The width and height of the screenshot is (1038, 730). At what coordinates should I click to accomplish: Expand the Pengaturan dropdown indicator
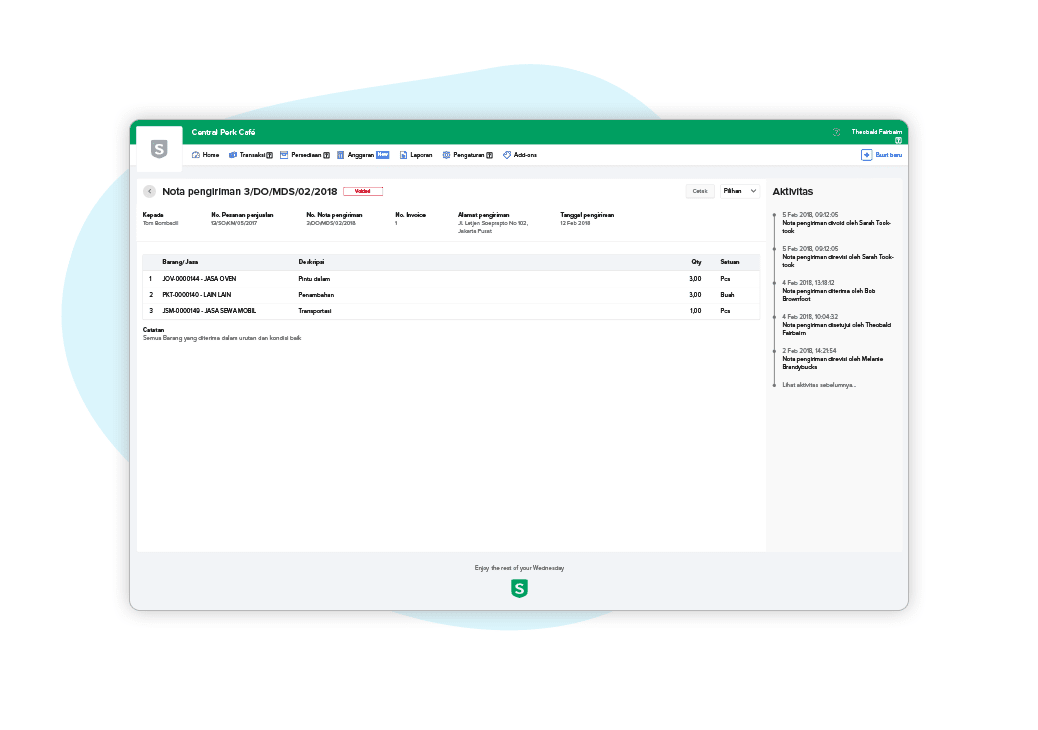[x=489, y=156]
